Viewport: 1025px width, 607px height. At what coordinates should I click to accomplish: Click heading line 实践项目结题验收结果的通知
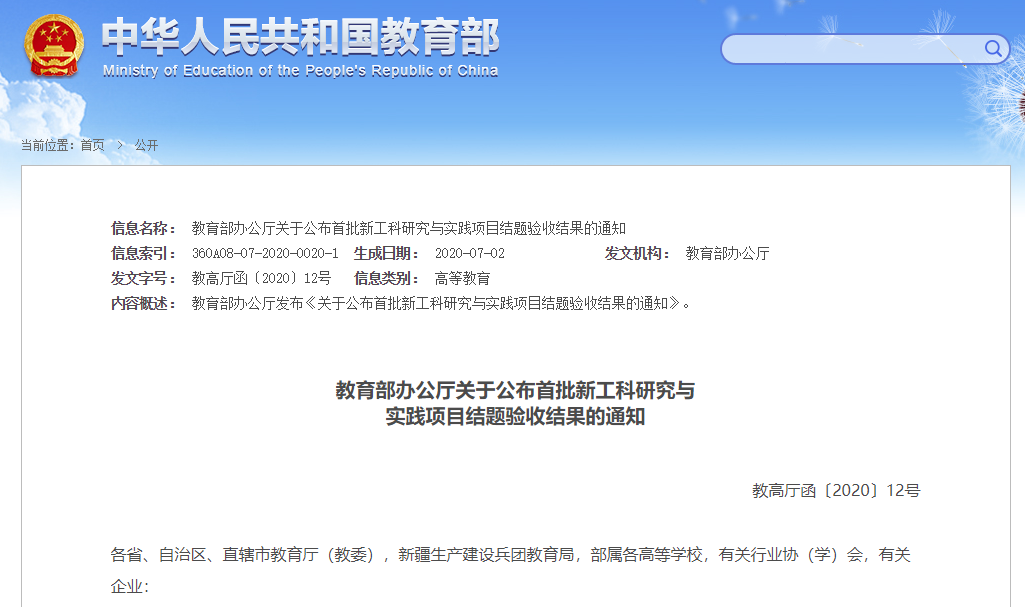[x=515, y=416]
